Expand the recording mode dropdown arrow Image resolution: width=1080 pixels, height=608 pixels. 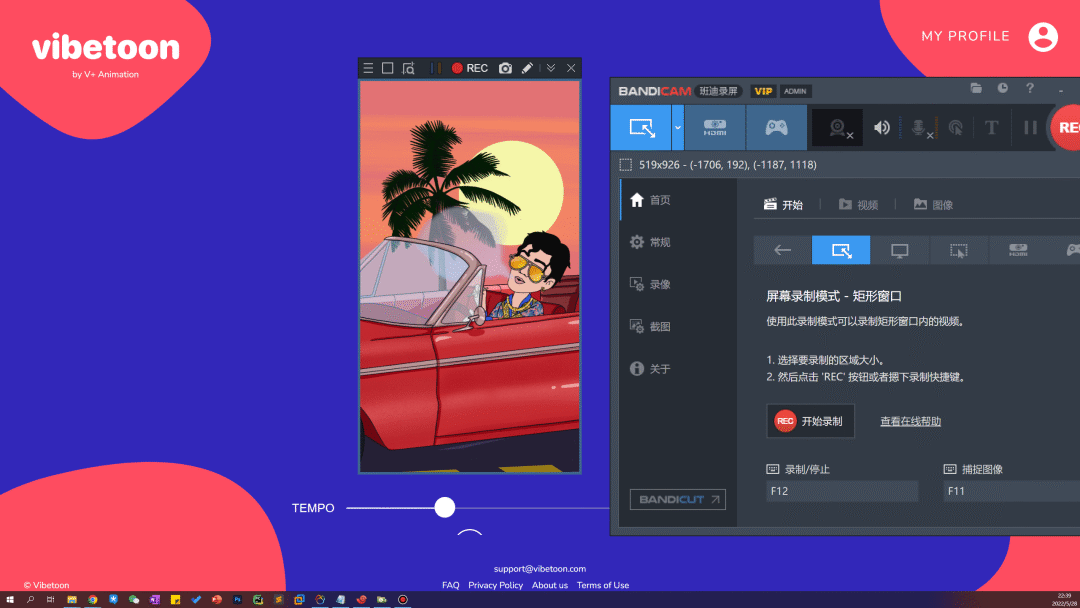pyautogui.click(x=677, y=127)
